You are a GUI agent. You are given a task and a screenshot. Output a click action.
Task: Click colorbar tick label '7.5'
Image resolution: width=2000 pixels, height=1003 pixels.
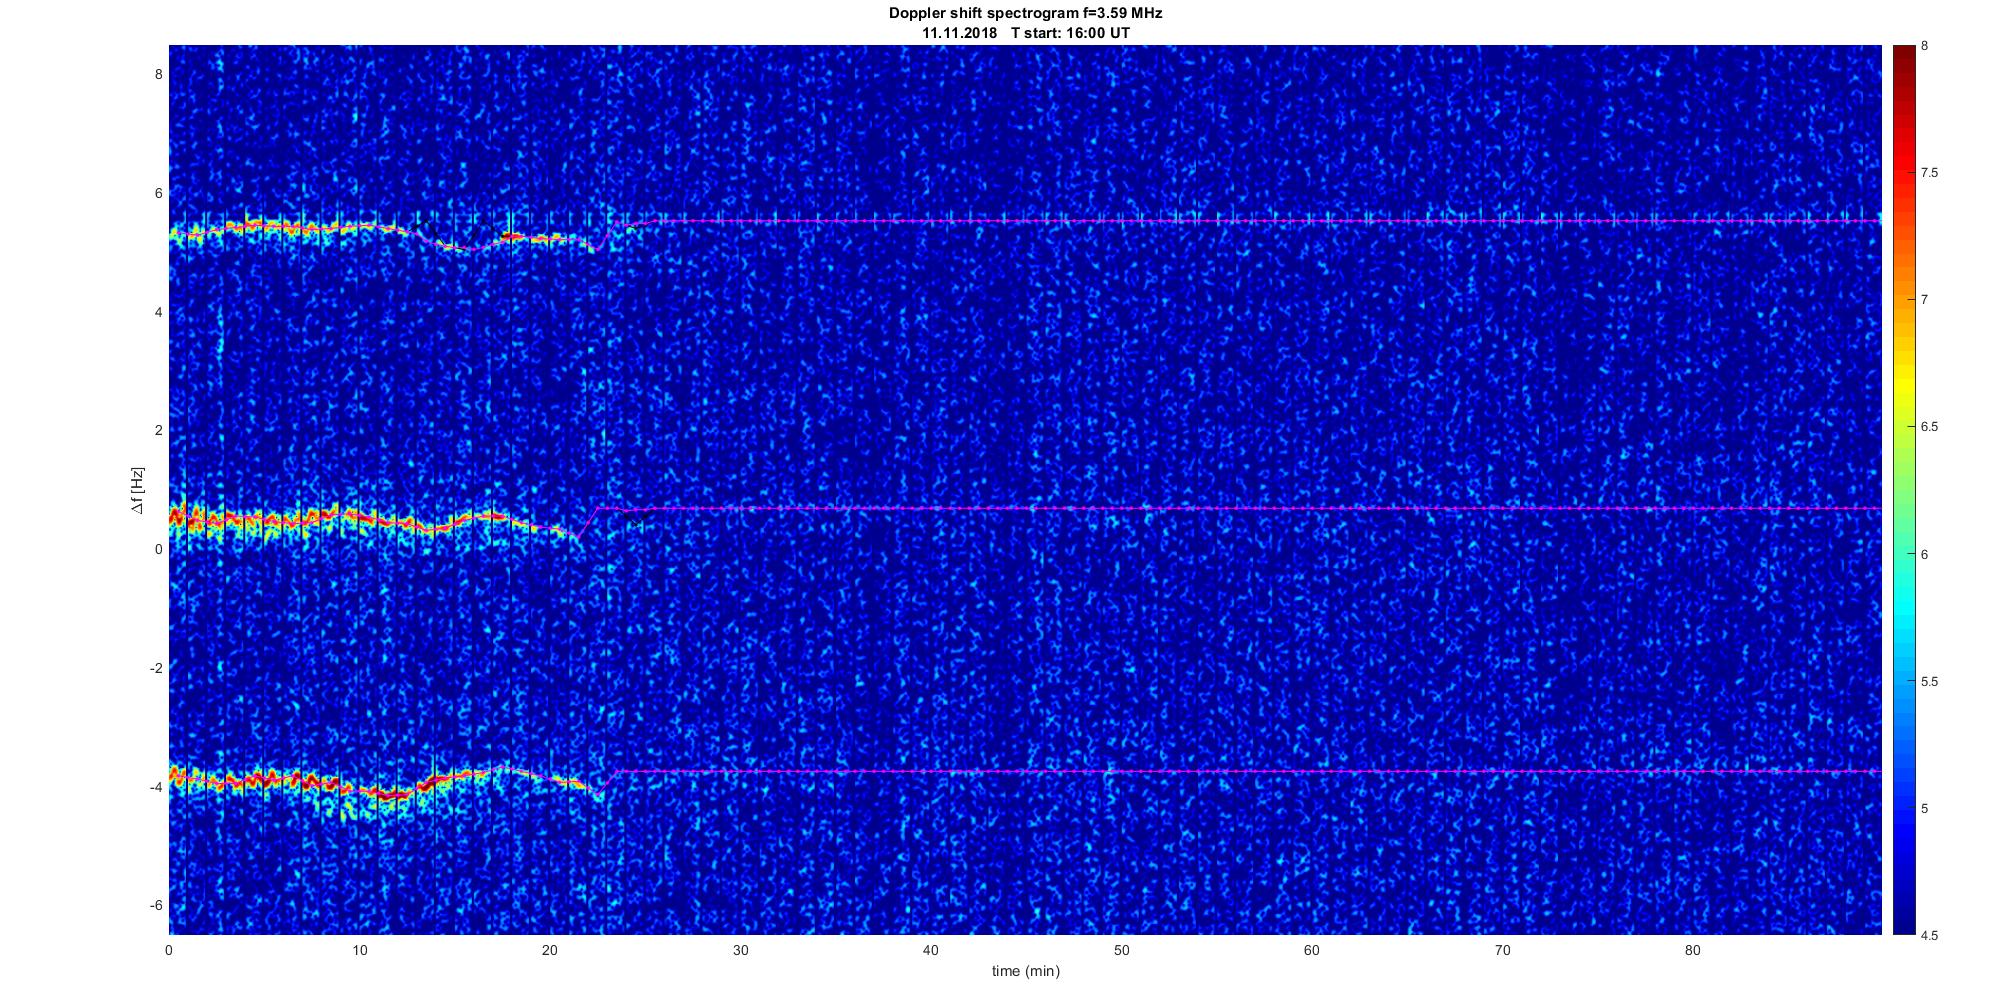click(x=1929, y=173)
